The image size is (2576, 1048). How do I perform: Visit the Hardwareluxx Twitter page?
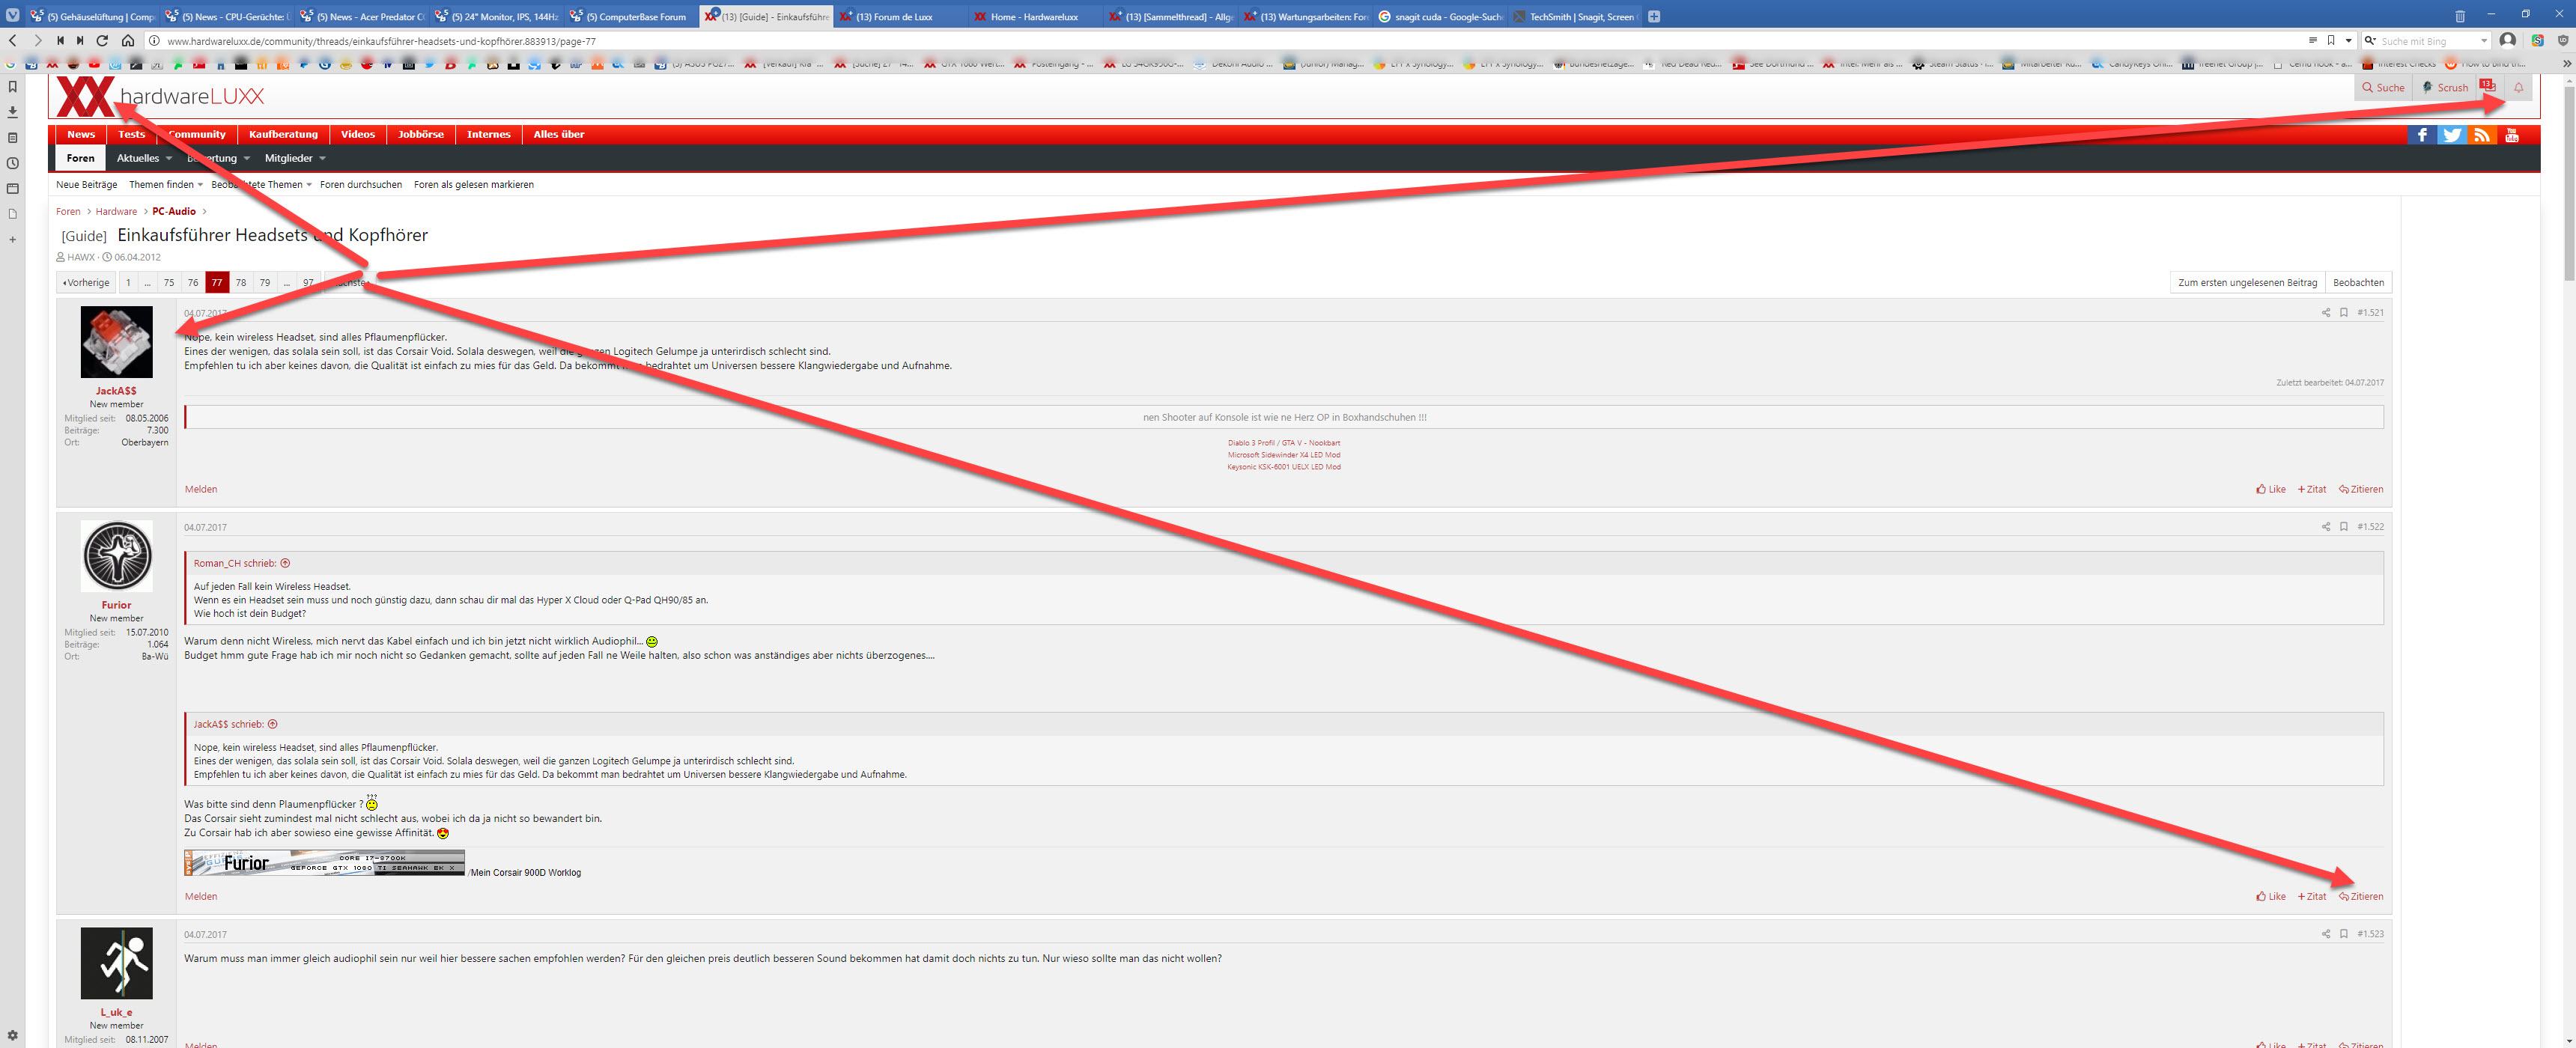pos(2451,135)
